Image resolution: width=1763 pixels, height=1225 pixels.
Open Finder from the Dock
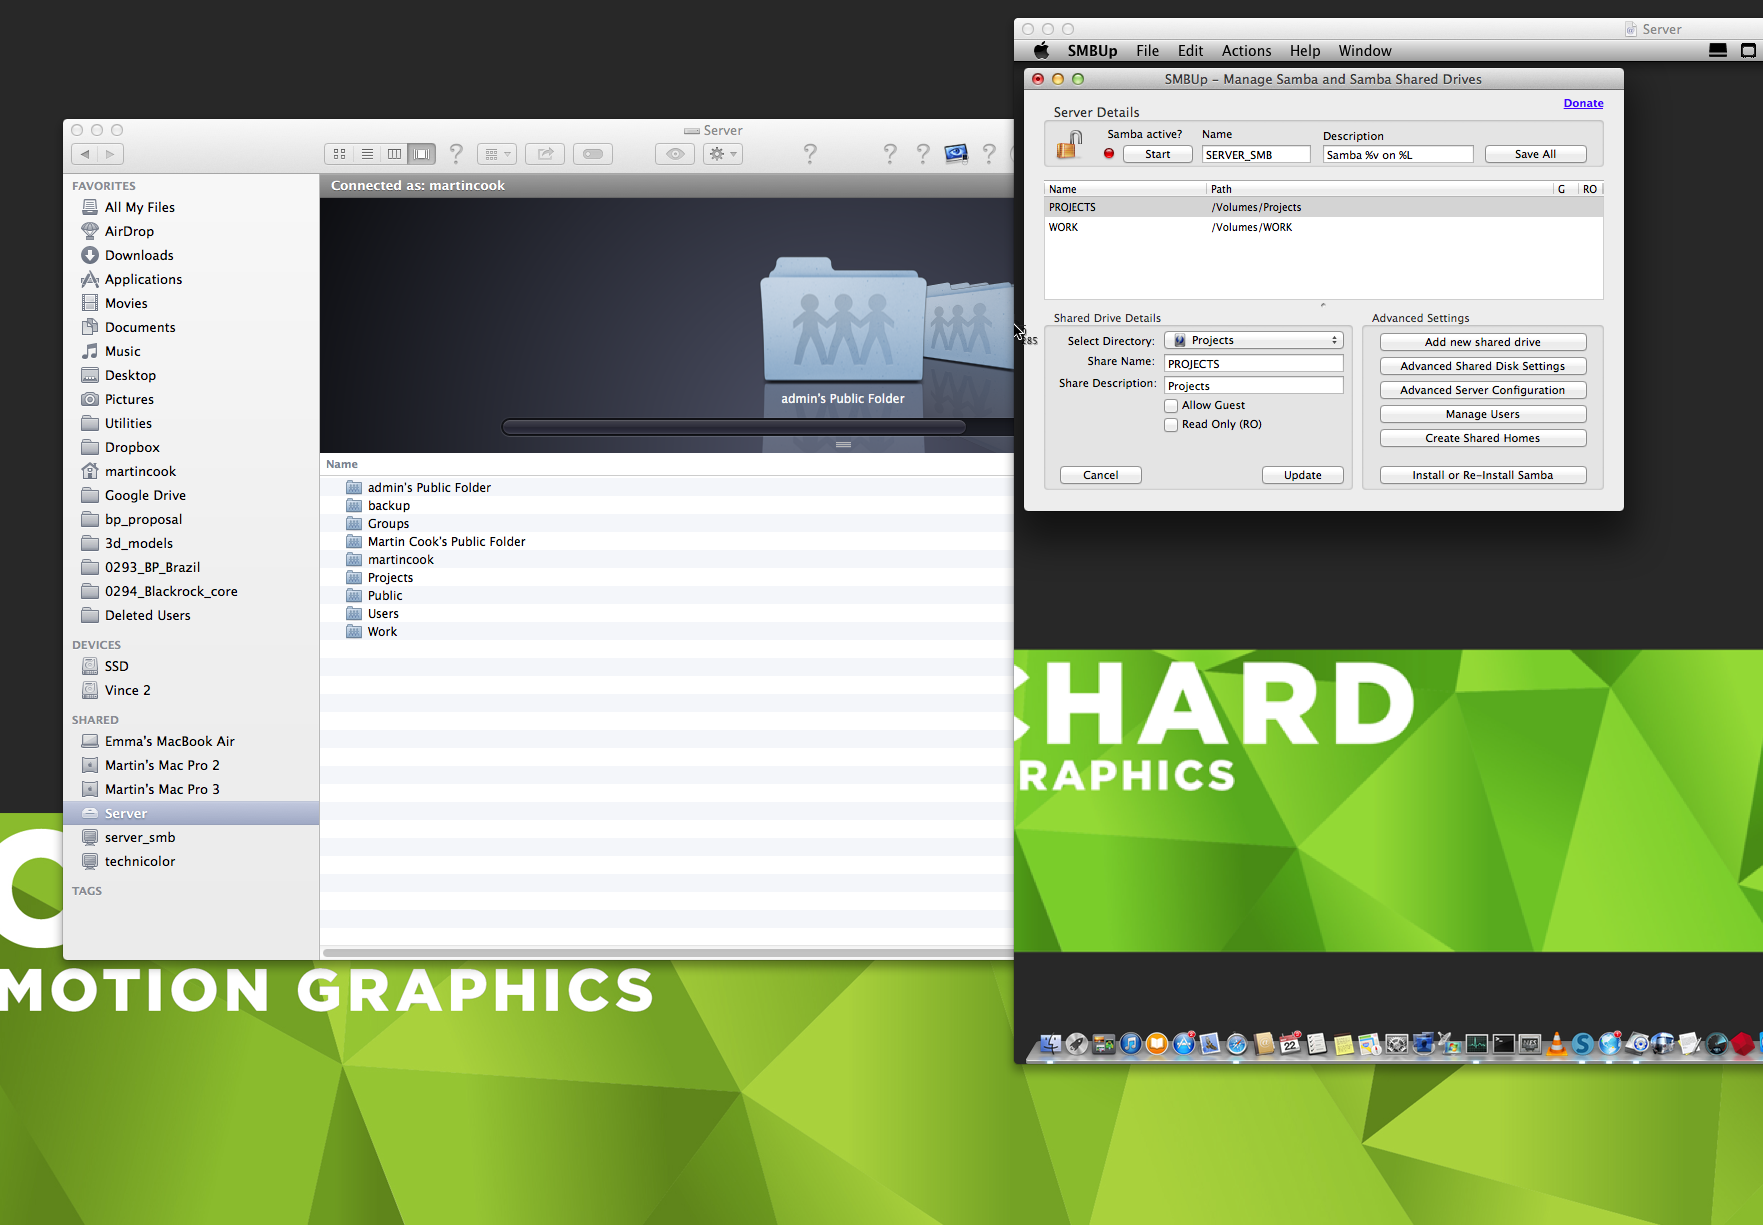point(1050,1044)
